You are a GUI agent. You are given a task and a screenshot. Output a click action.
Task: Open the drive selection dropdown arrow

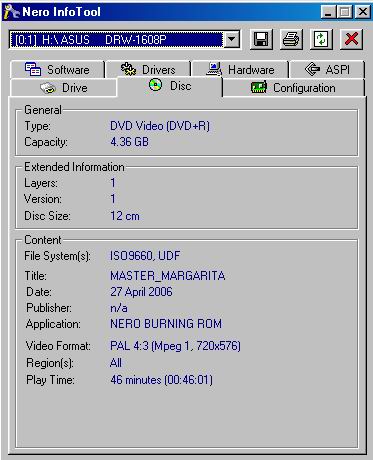tap(231, 40)
